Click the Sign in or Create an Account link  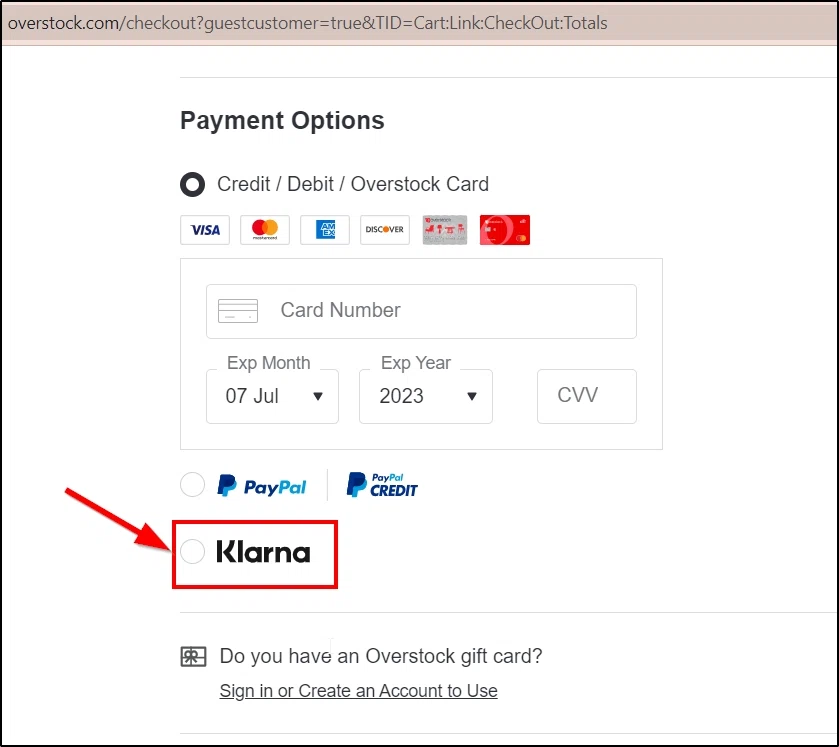pos(358,690)
